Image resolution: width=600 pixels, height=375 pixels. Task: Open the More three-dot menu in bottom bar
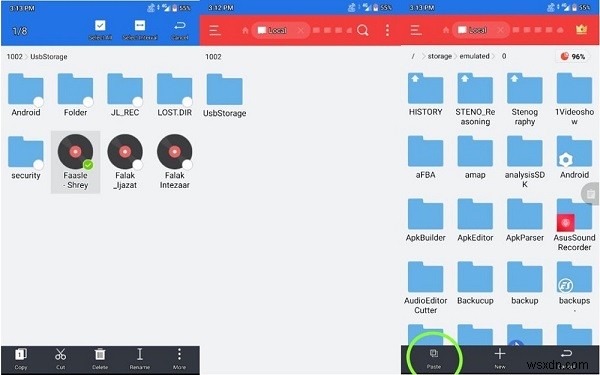[179, 359]
